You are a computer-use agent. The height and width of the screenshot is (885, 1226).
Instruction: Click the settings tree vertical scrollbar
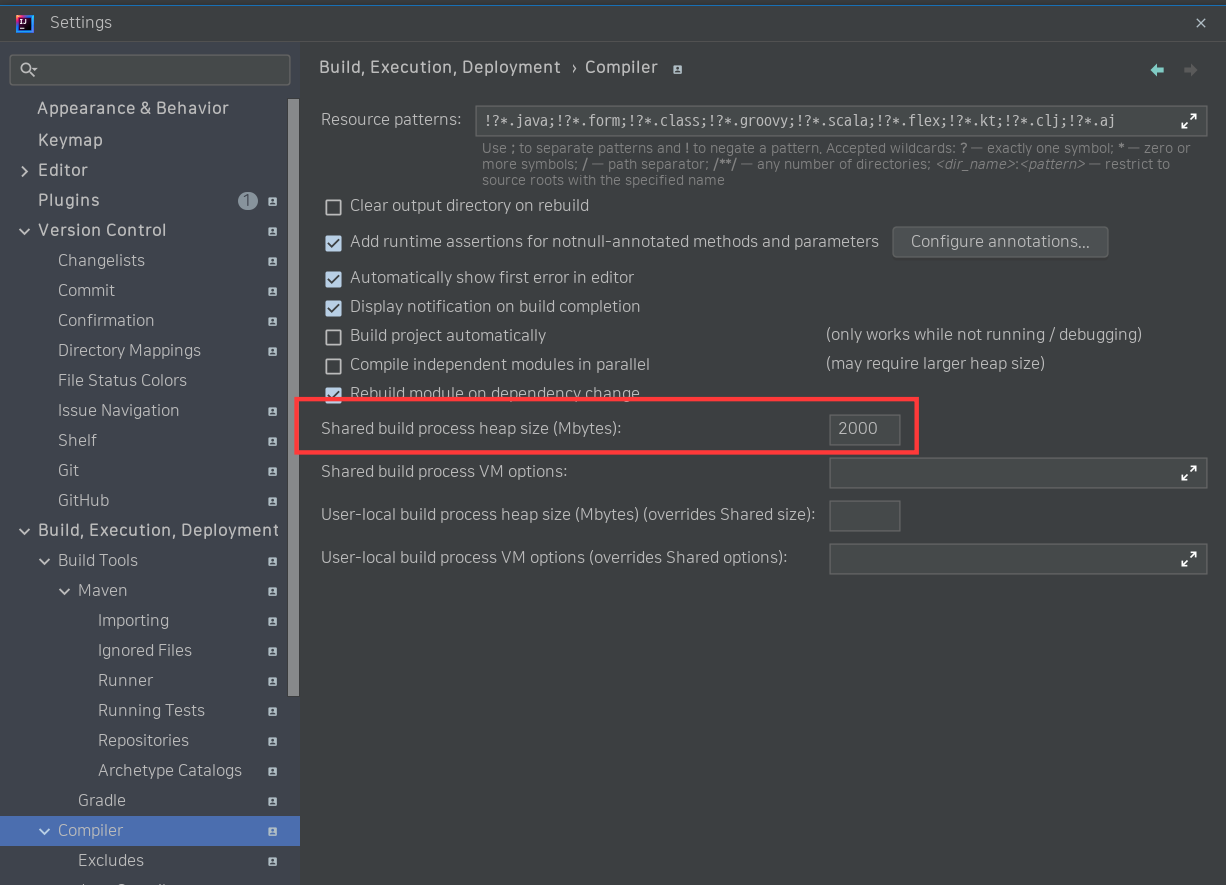click(293, 397)
